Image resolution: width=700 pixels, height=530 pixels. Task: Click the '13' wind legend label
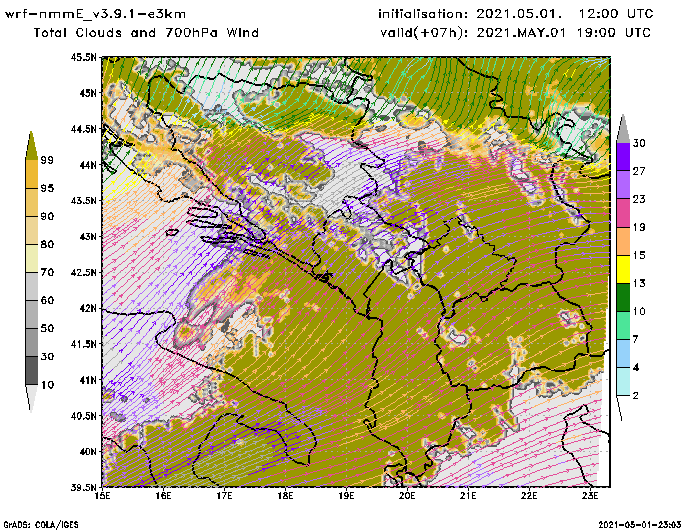[639, 284]
